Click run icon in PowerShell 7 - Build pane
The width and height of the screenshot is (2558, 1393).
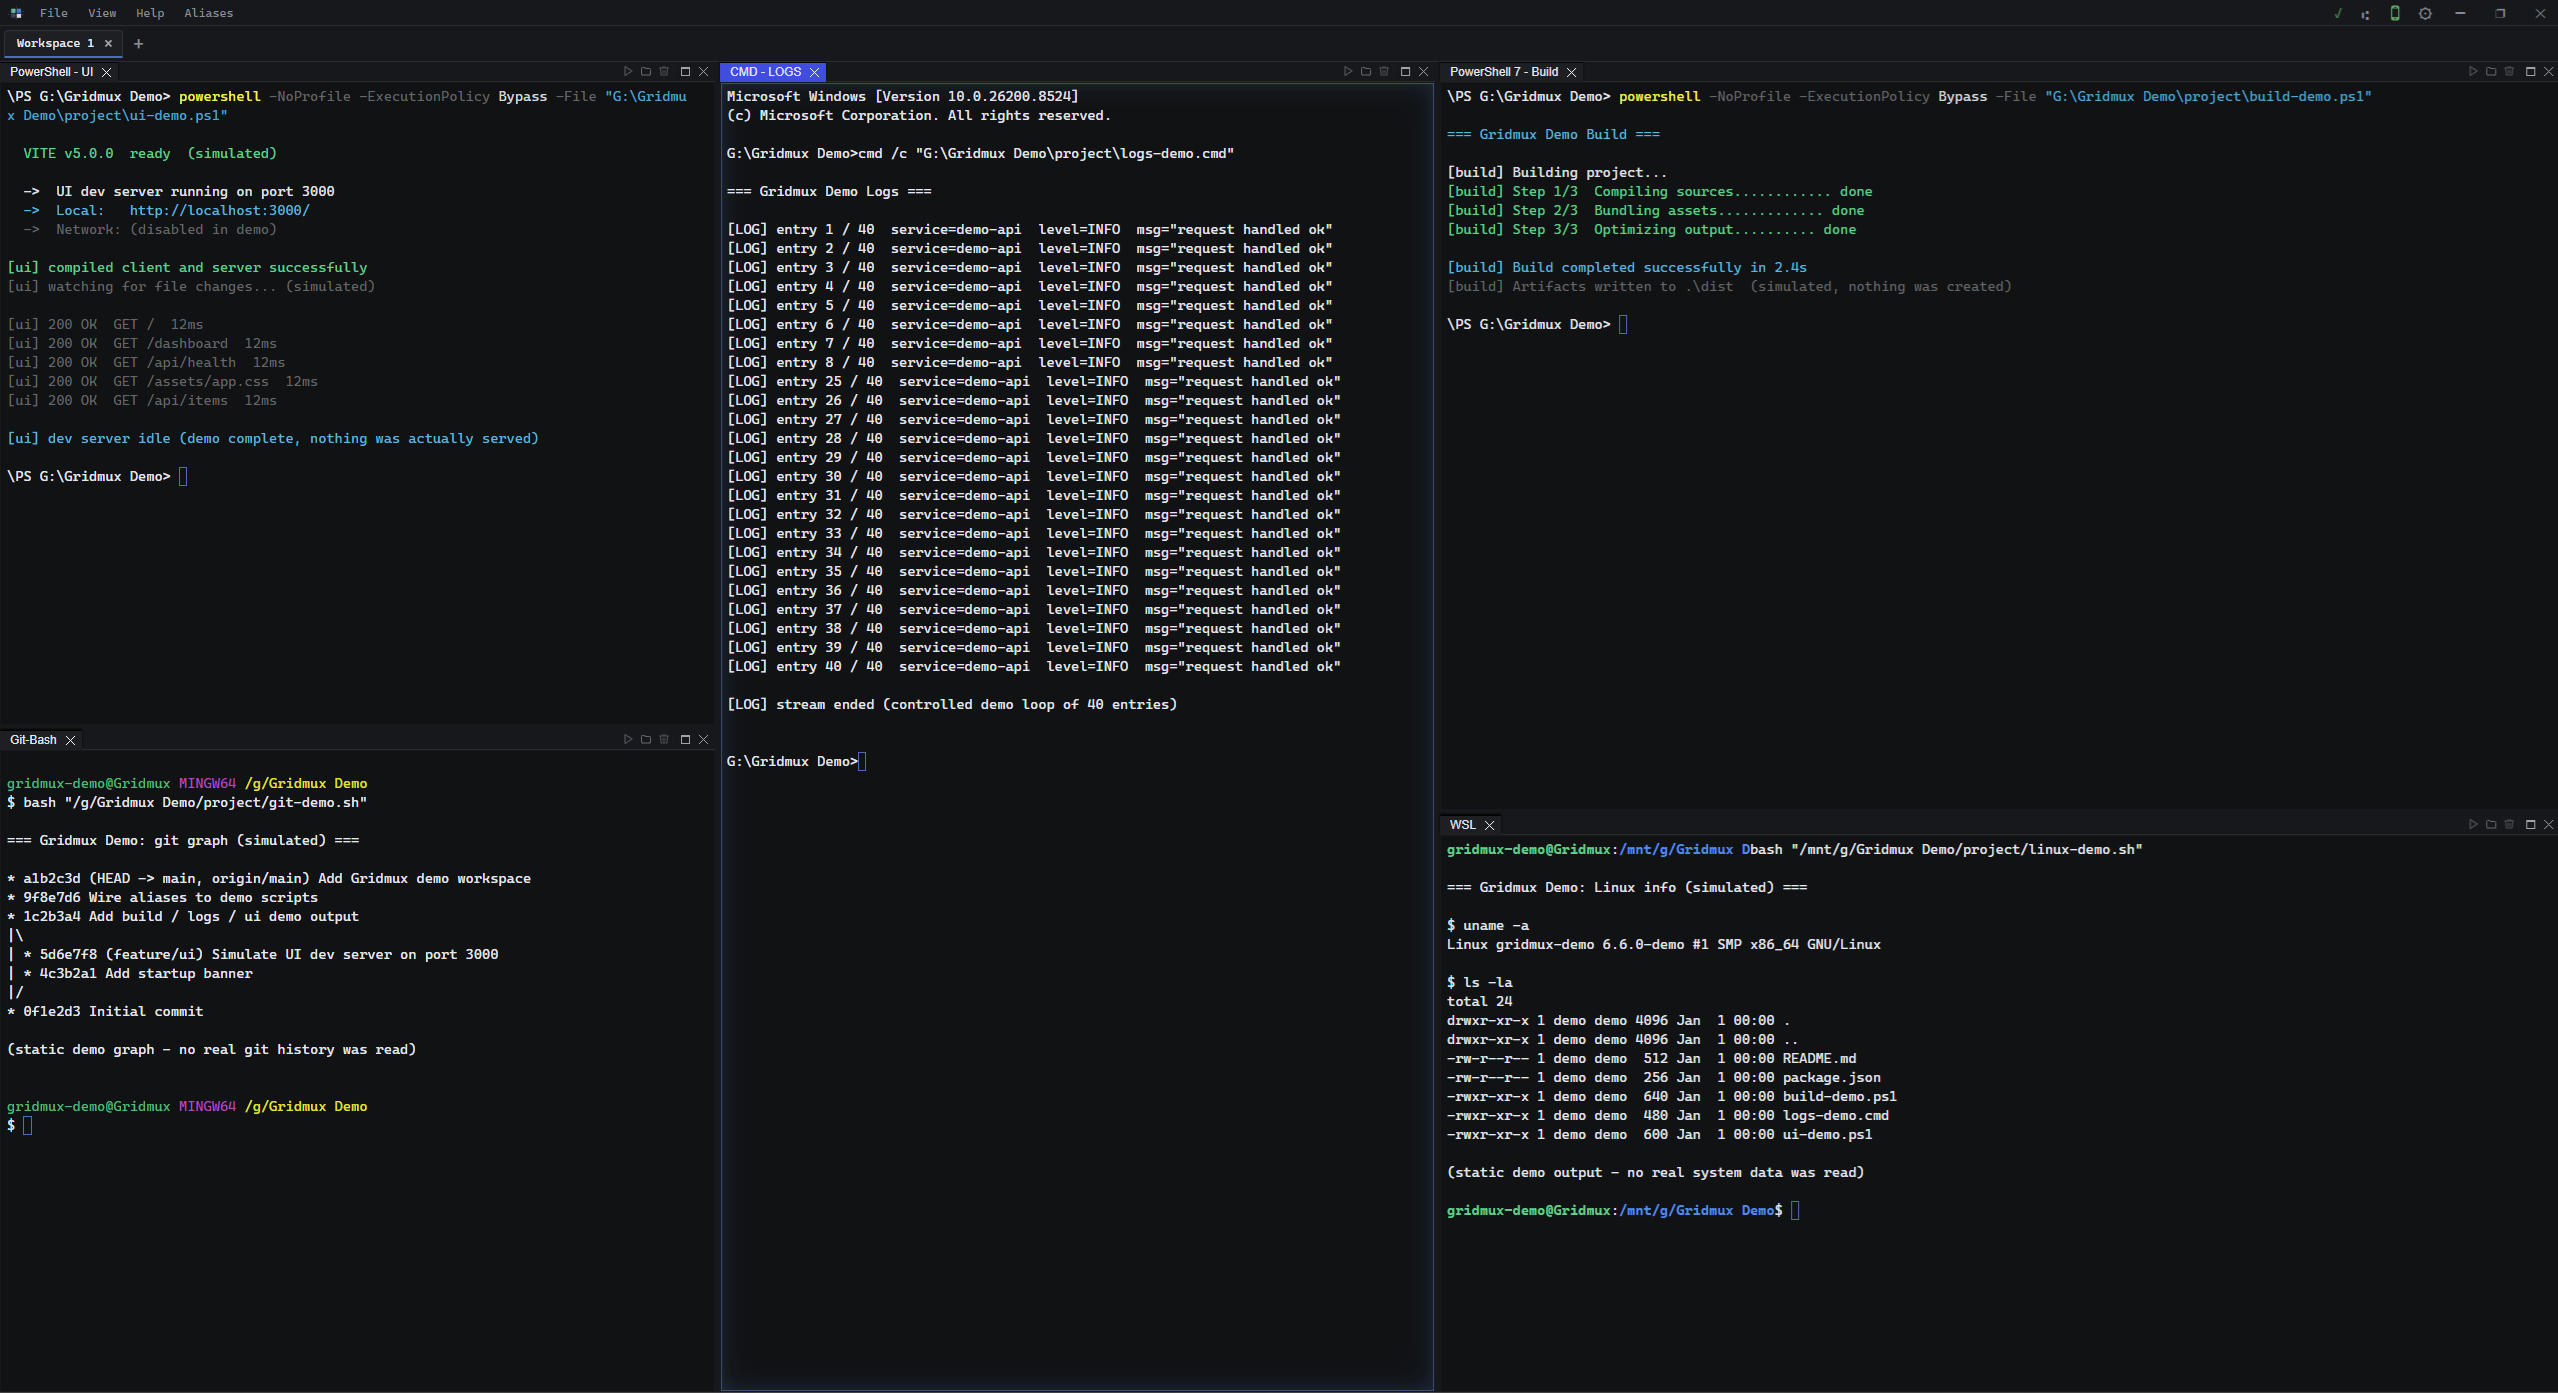coord(2473,72)
